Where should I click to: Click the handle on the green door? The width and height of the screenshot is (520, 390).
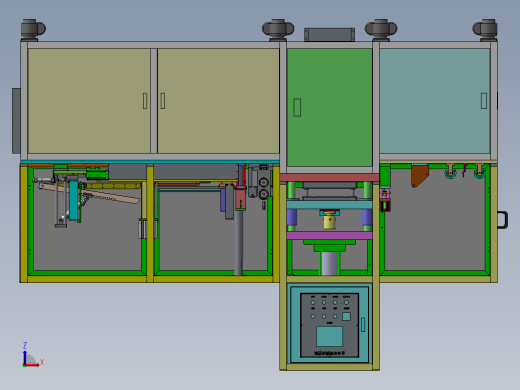297,107
